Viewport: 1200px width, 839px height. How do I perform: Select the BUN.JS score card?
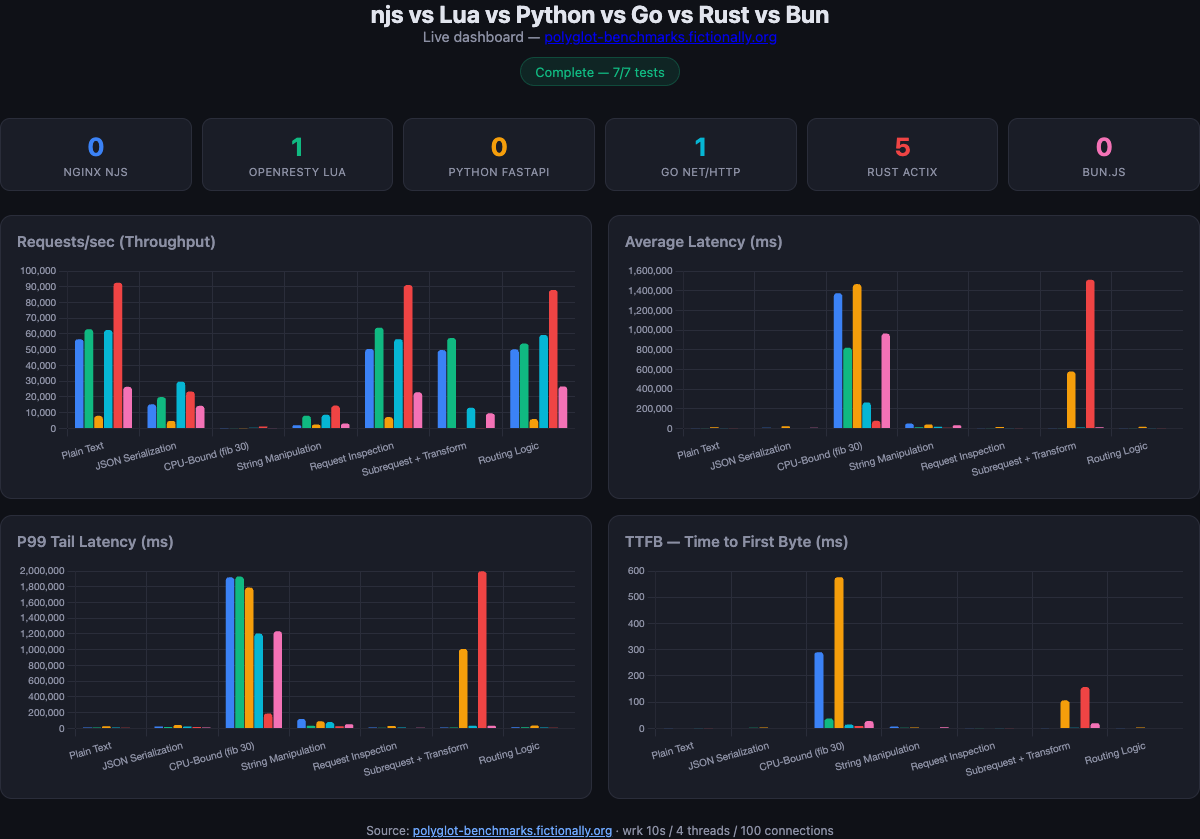pyautogui.click(x=1104, y=154)
